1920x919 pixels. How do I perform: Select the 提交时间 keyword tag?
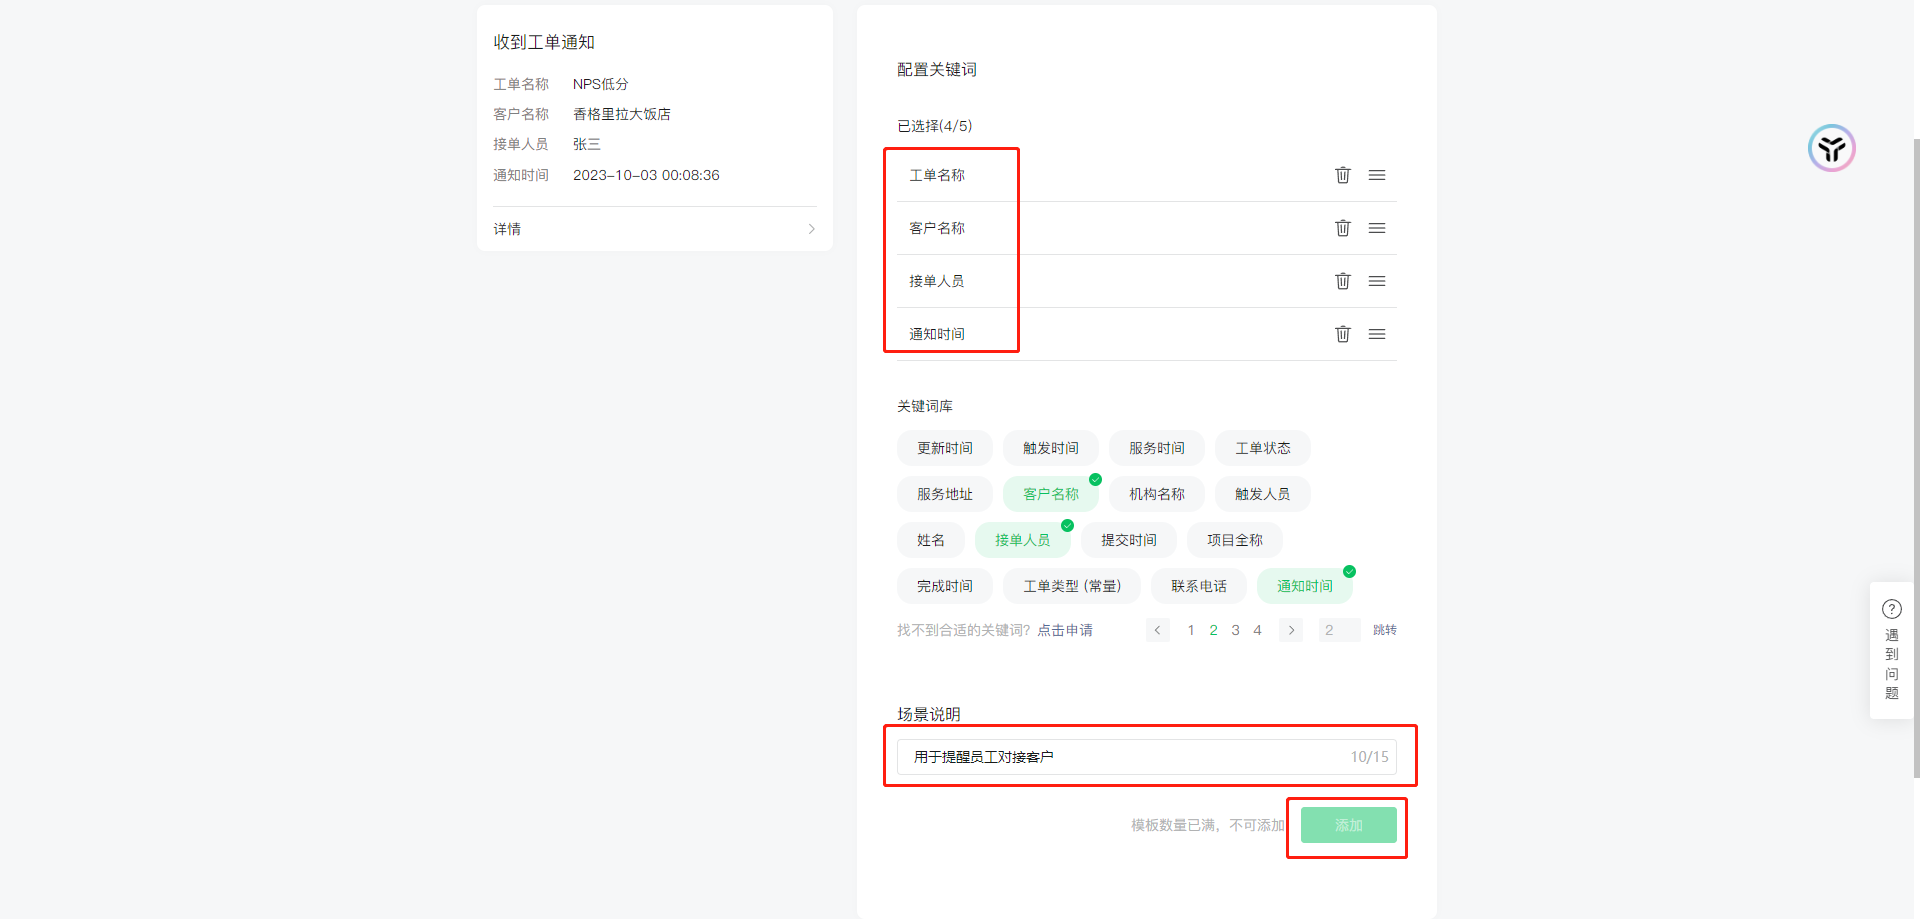[x=1129, y=540]
